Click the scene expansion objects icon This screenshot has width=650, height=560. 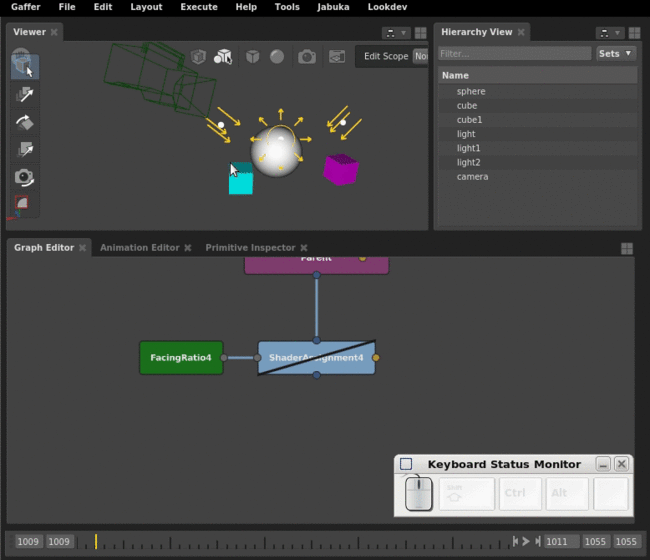pyautogui.click(x=223, y=56)
